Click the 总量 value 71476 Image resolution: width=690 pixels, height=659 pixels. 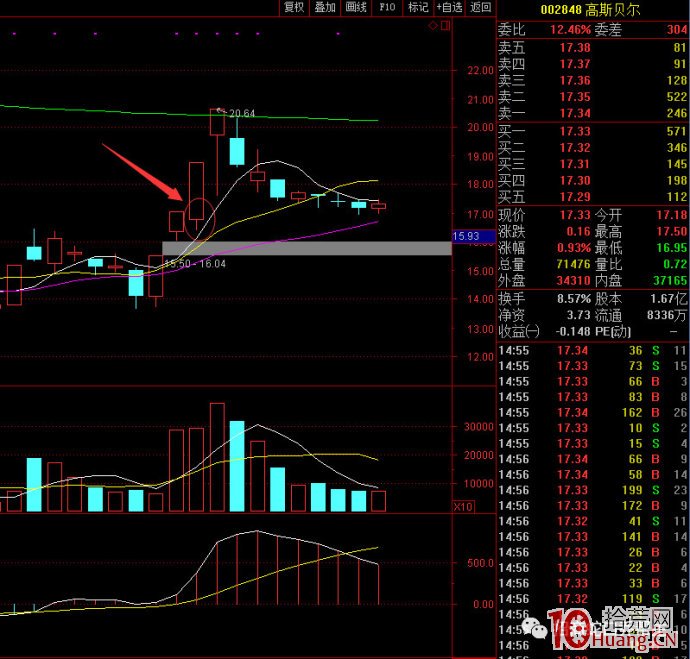[573, 264]
